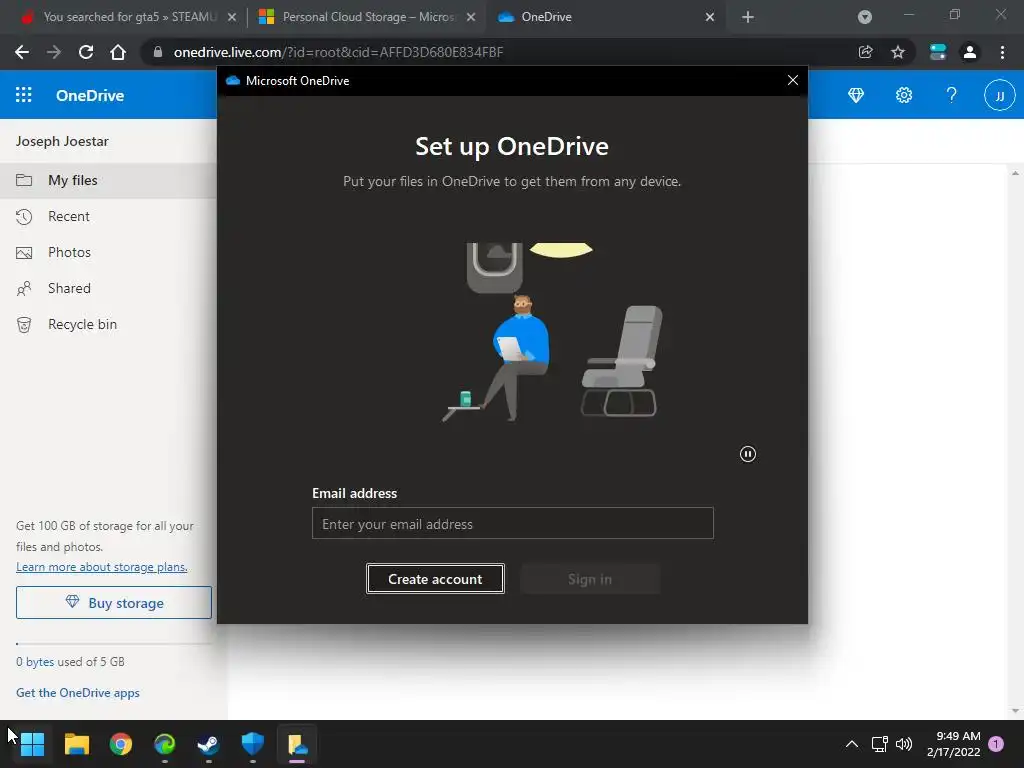The width and height of the screenshot is (1024, 768).
Task: Close the Personal Cloud Storage tab
Action: coord(471,17)
